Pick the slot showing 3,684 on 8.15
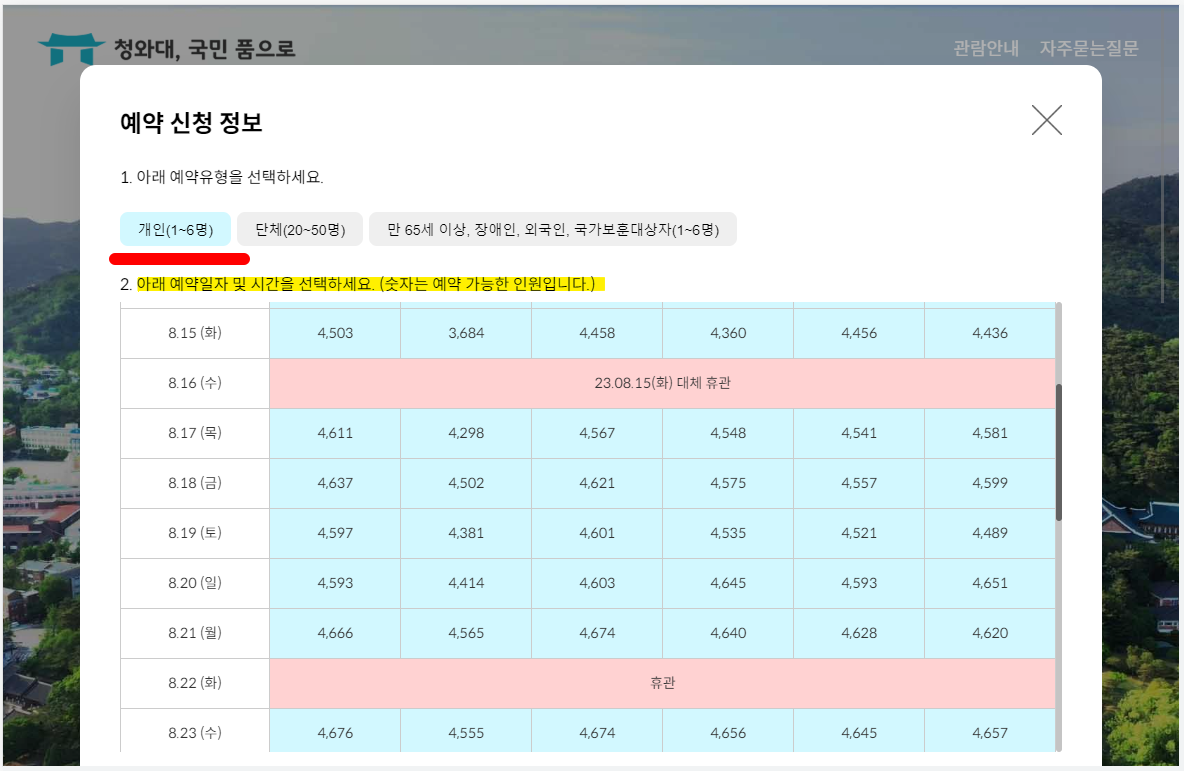The image size is (1184, 771). pyautogui.click(x=465, y=332)
